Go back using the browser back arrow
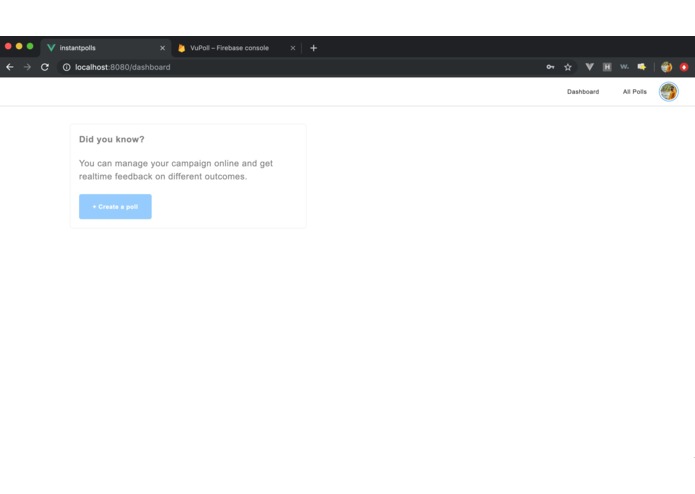695x494 pixels. (10, 67)
